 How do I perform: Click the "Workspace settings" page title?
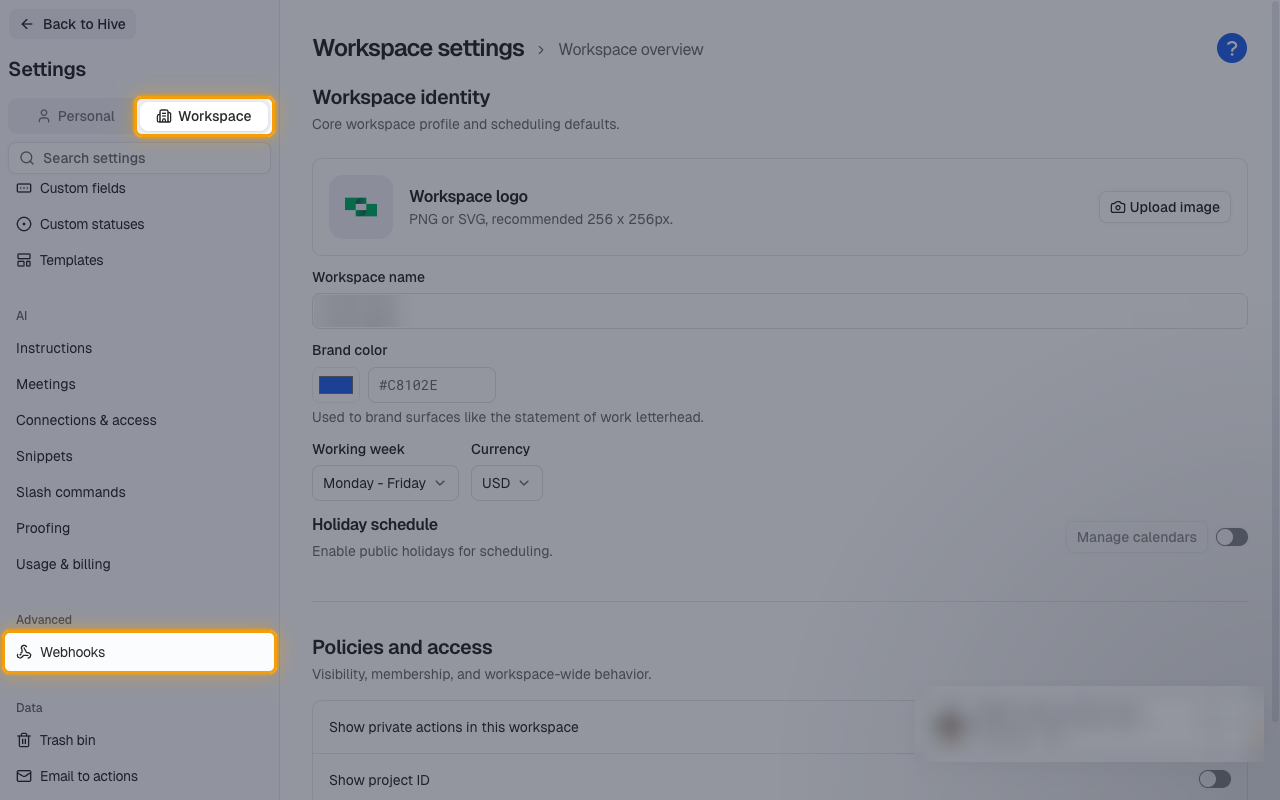[418, 48]
